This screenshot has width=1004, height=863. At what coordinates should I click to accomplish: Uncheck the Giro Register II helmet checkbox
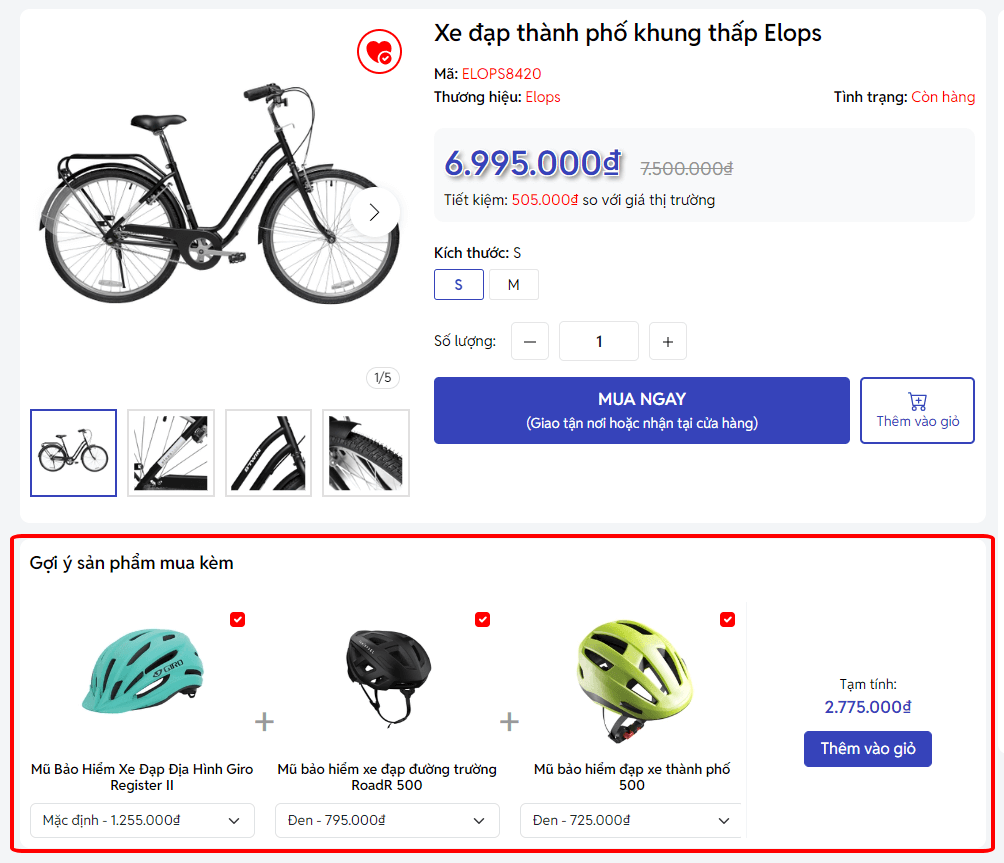pyautogui.click(x=237, y=620)
